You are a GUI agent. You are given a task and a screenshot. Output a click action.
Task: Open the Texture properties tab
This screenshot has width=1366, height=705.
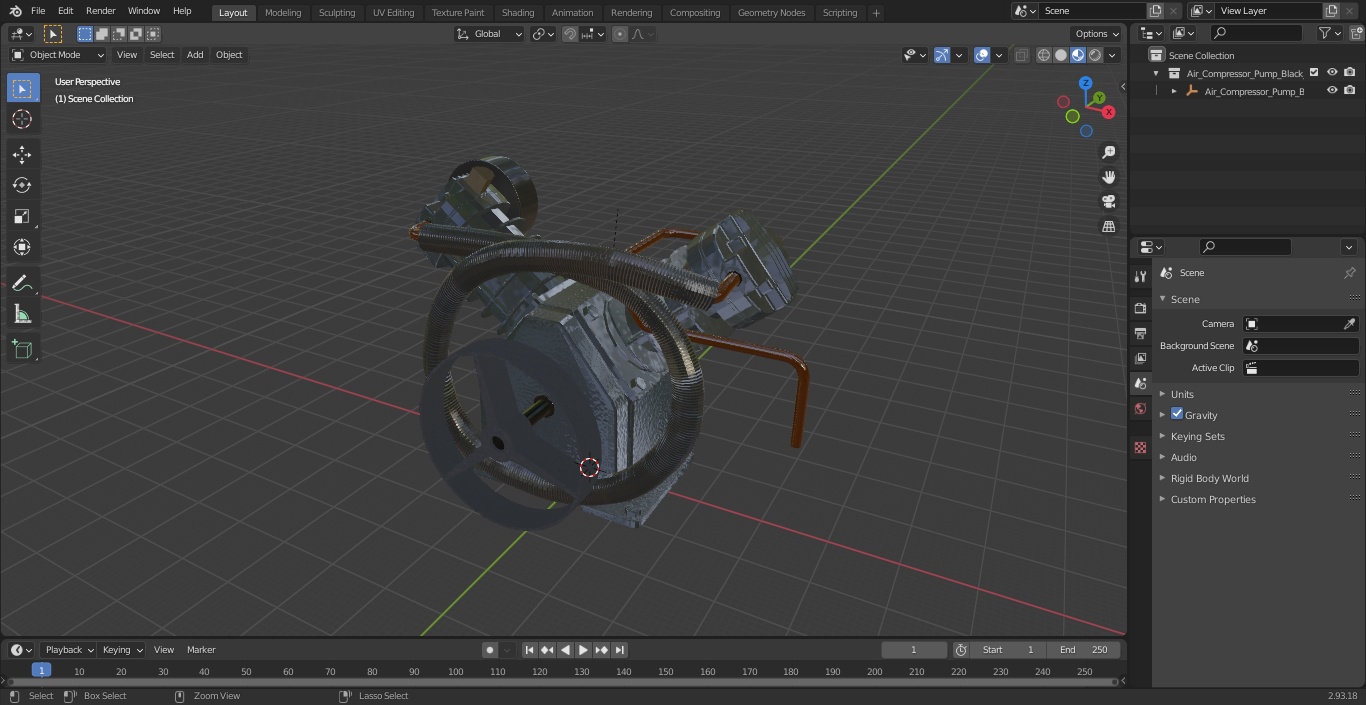(1140, 447)
